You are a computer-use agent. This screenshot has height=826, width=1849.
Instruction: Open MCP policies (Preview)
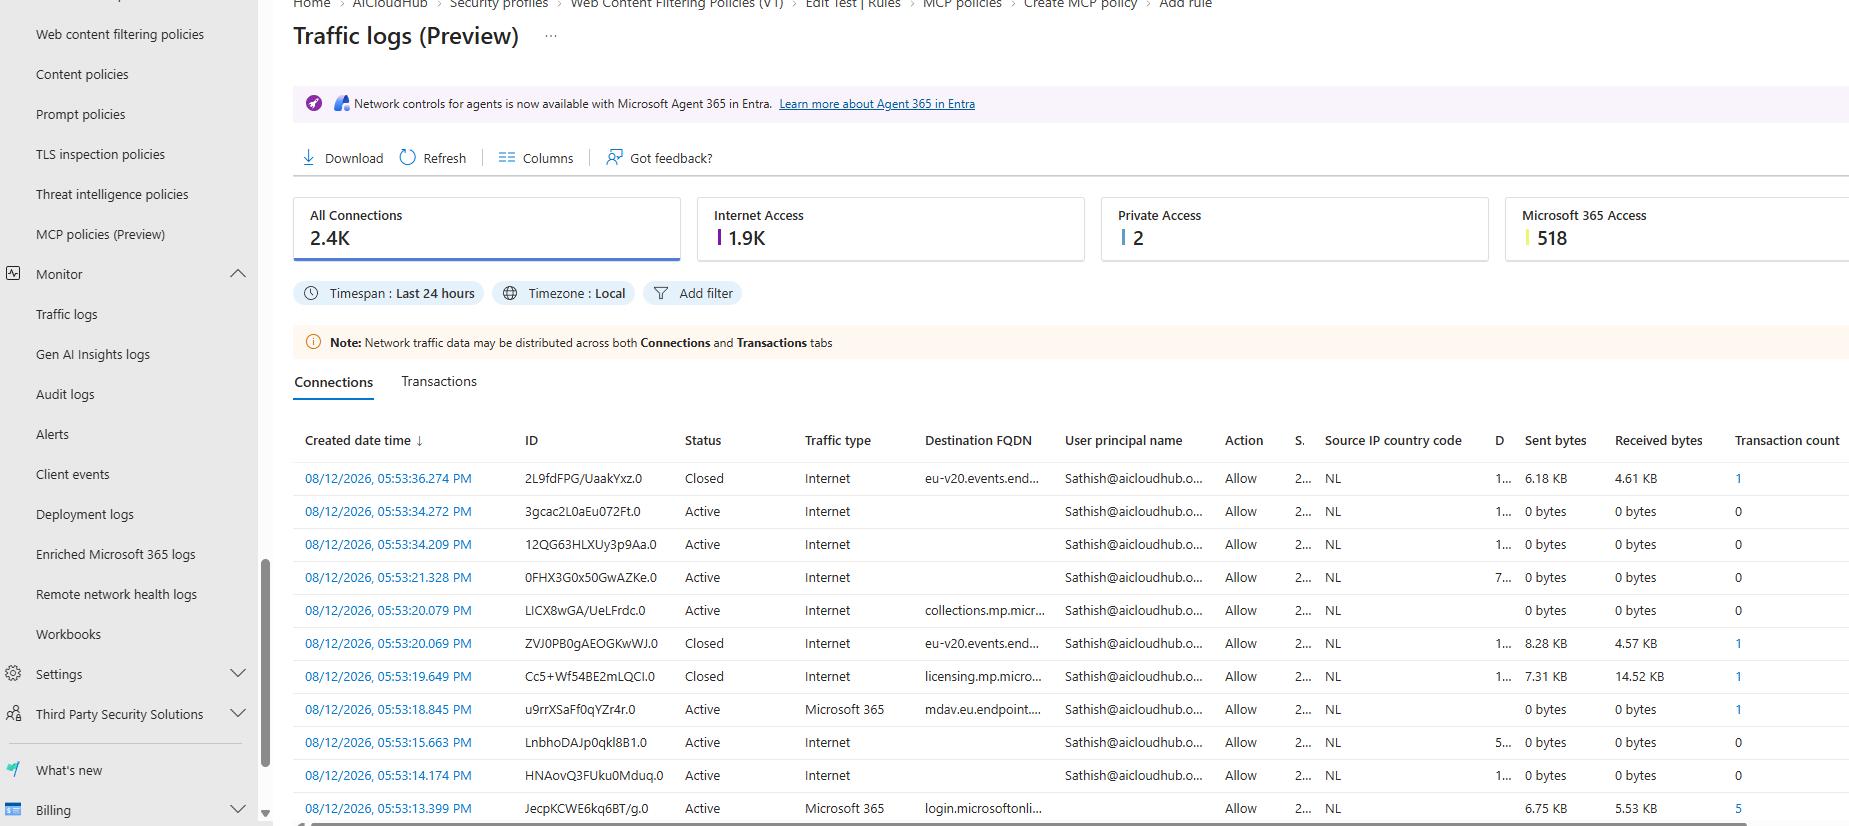pyautogui.click(x=100, y=234)
